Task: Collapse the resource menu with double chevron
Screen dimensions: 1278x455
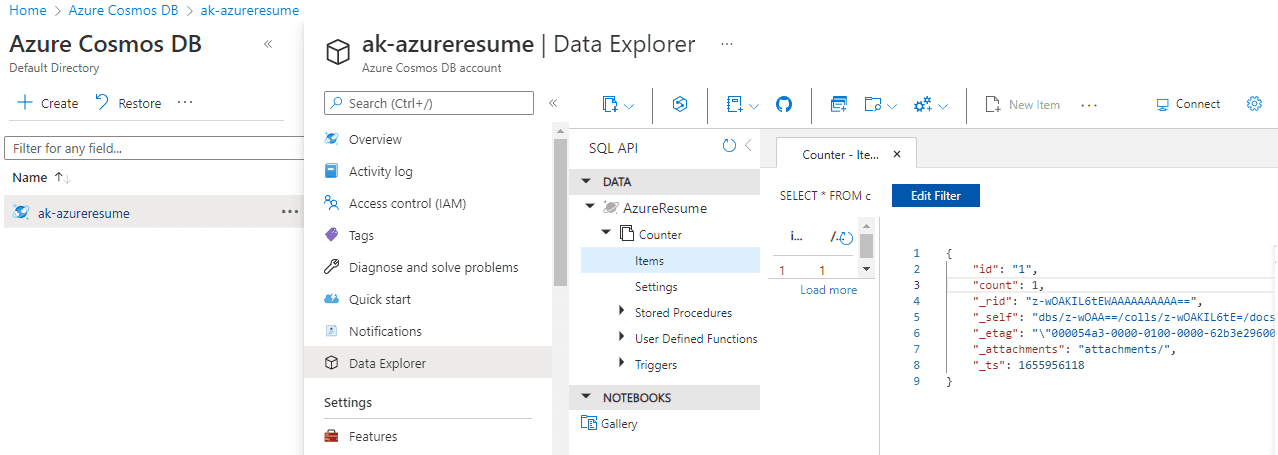Action: point(553,103)
